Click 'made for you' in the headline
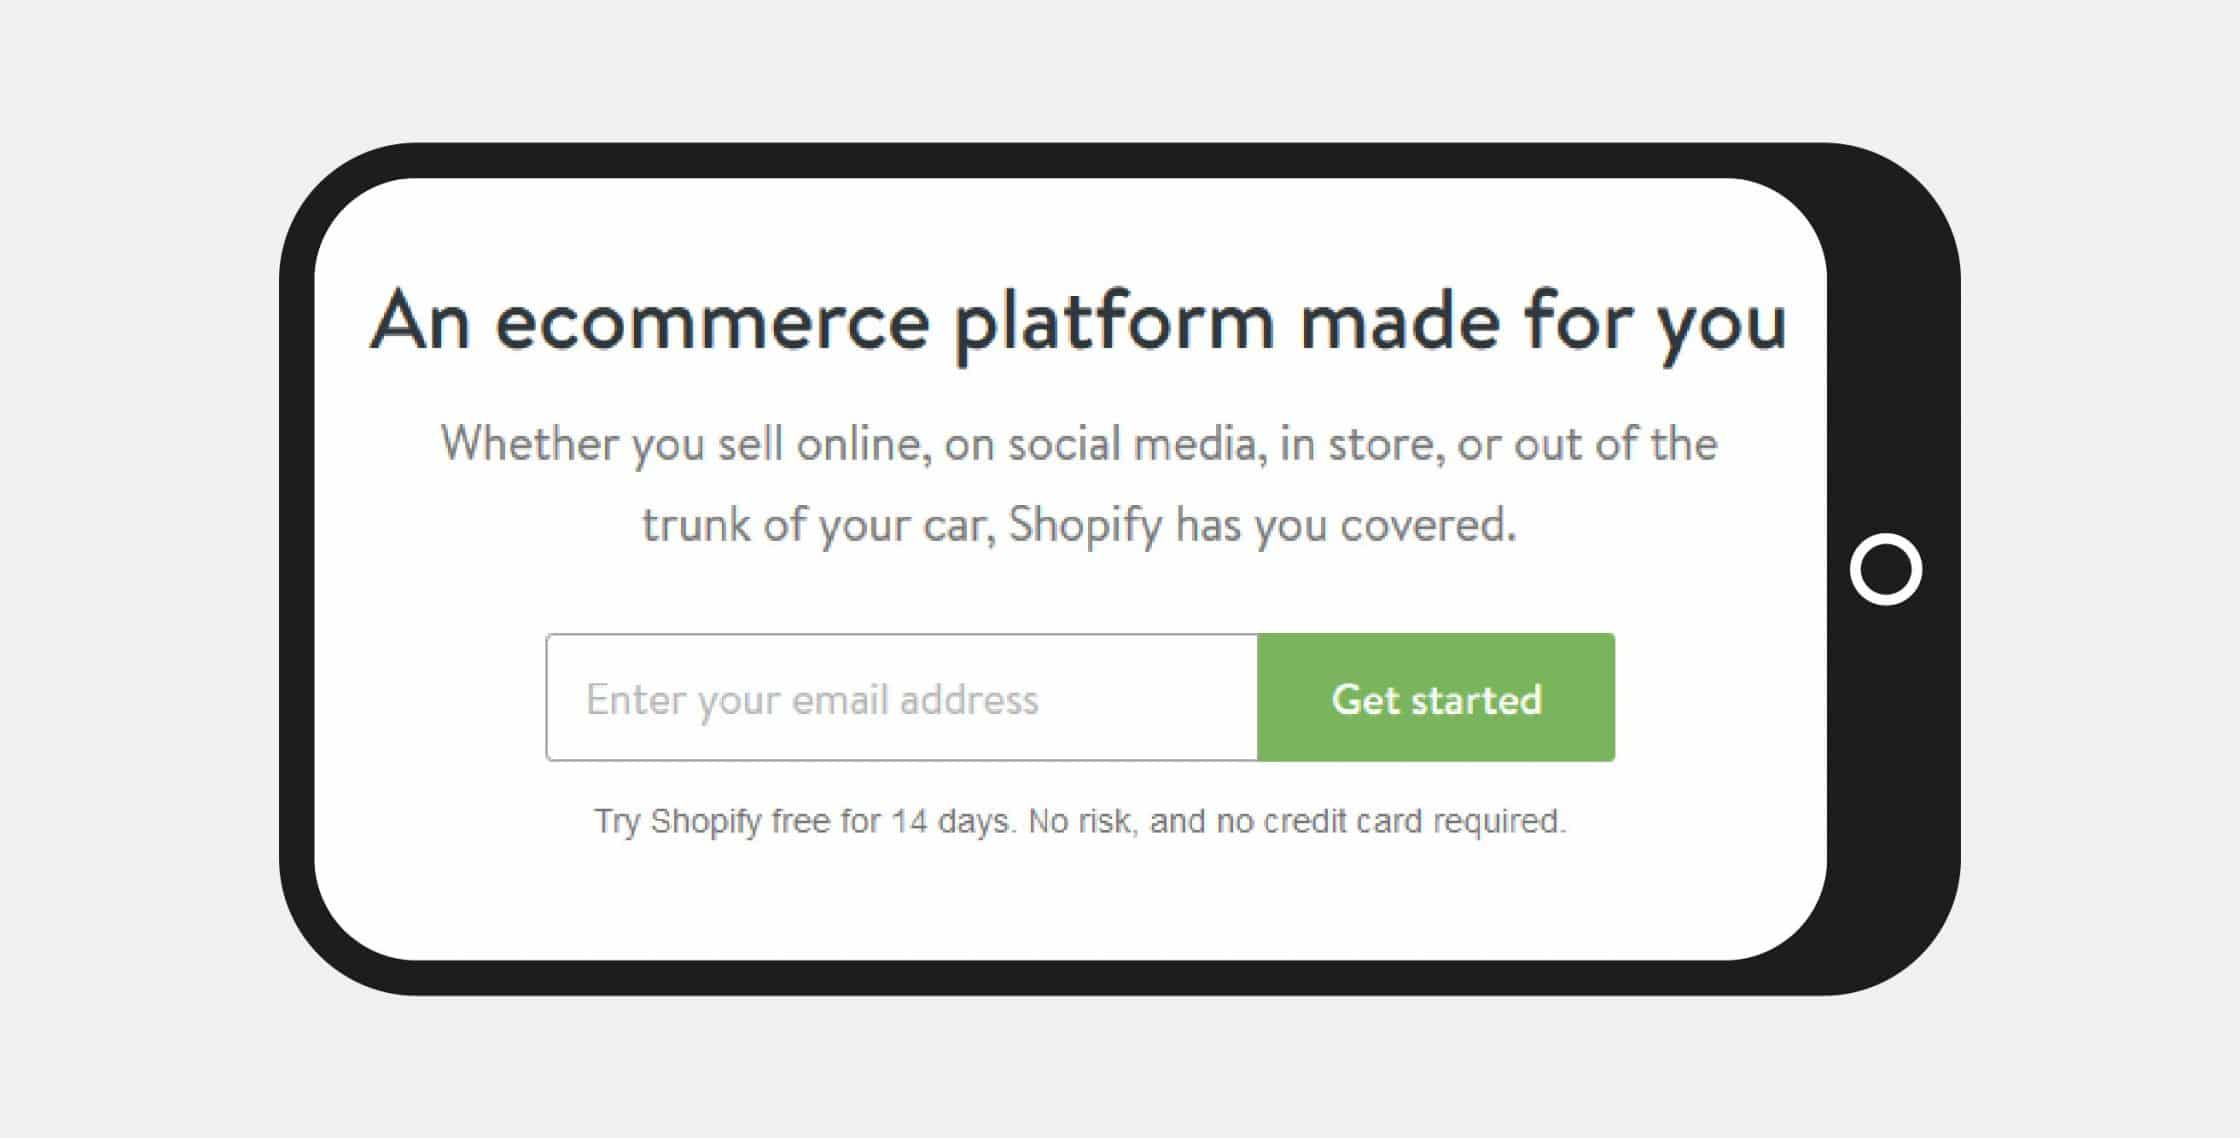Viewport: 2240px width, 1138px height. coord(1543,325)
